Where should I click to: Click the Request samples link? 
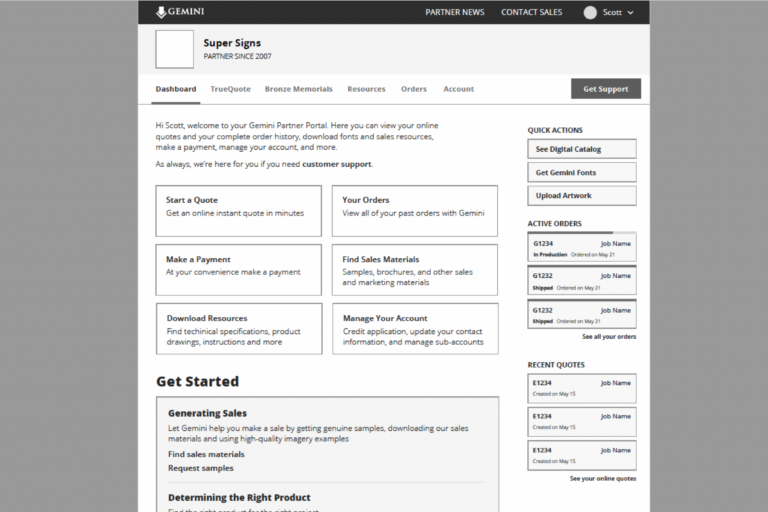tap(201, 468)
